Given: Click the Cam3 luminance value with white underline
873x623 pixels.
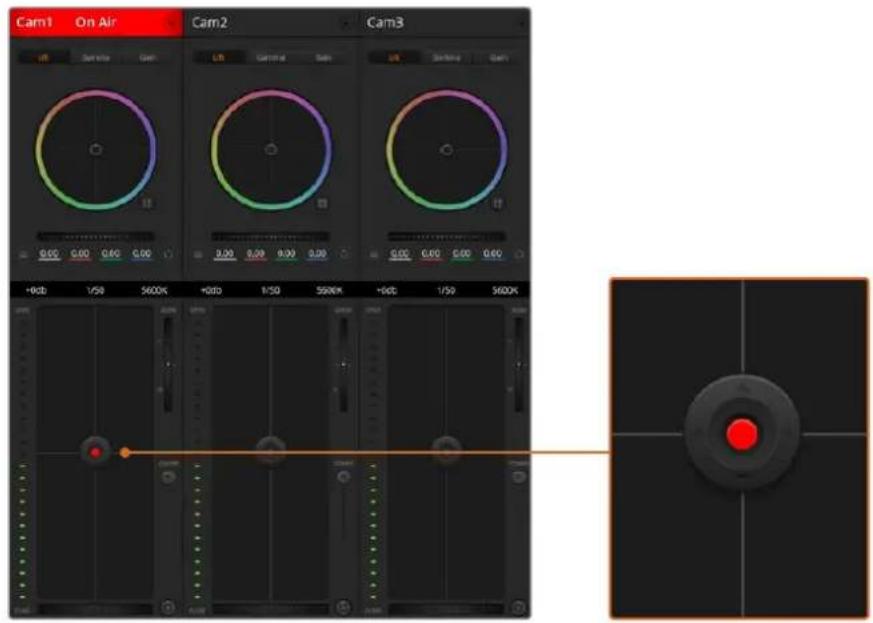Looking at the screenshot, I should (400, 254).
